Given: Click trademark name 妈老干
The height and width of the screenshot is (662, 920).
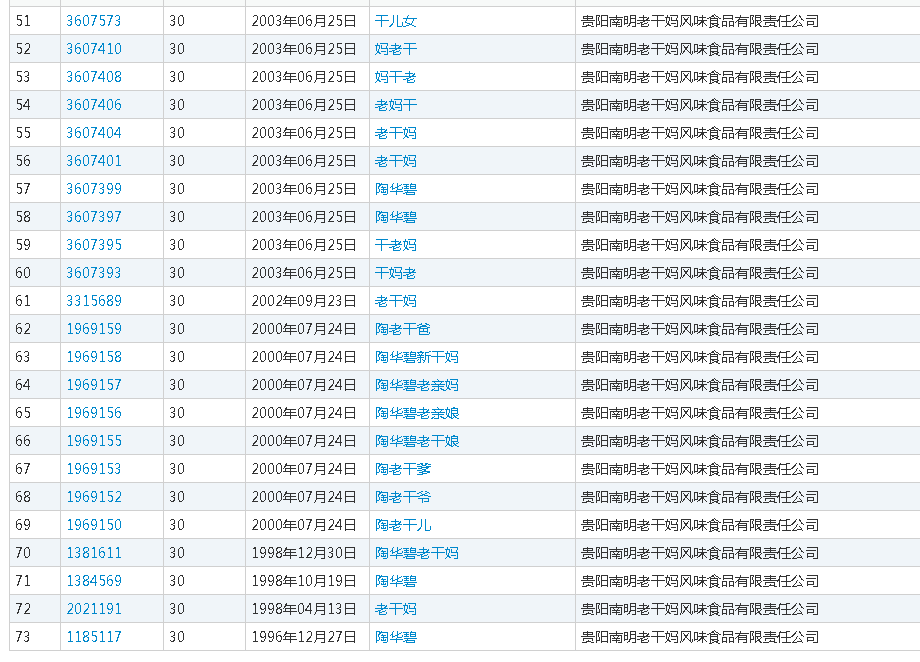Looking at the screenshot, I should click(396, 49).
